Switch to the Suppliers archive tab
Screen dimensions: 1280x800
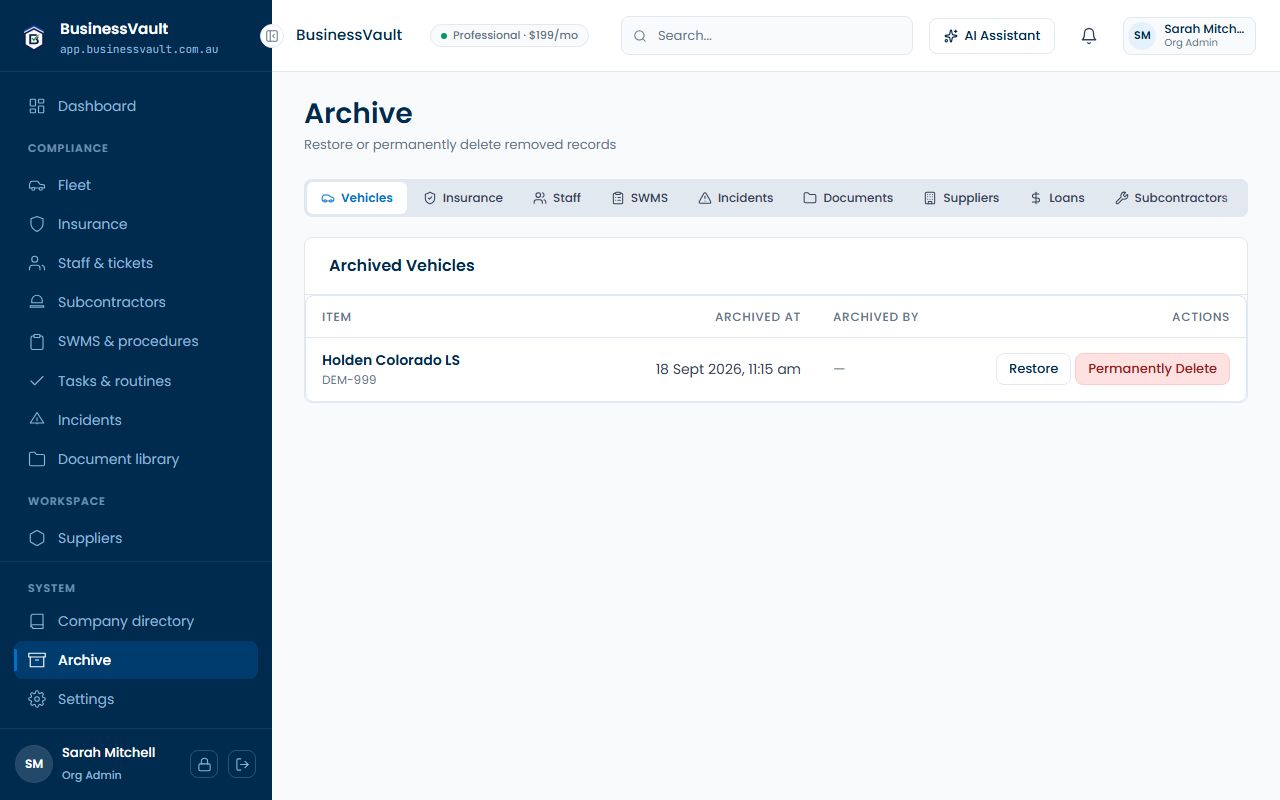click(961, 198)
